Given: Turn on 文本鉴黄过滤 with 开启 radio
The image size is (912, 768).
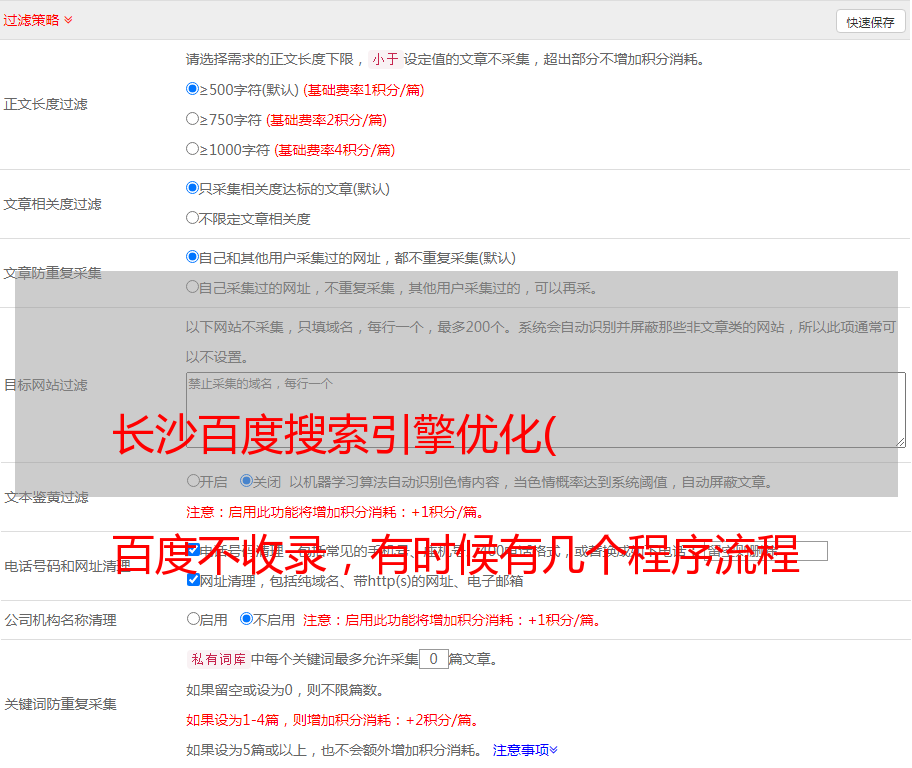Looking at the screenshot, I should tap(194, 481).
